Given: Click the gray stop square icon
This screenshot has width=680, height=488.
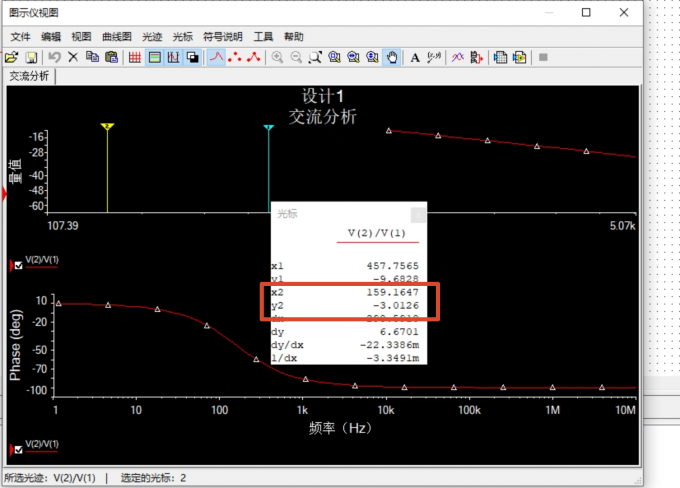Looking at the screenshot, I should pos(543,57).
